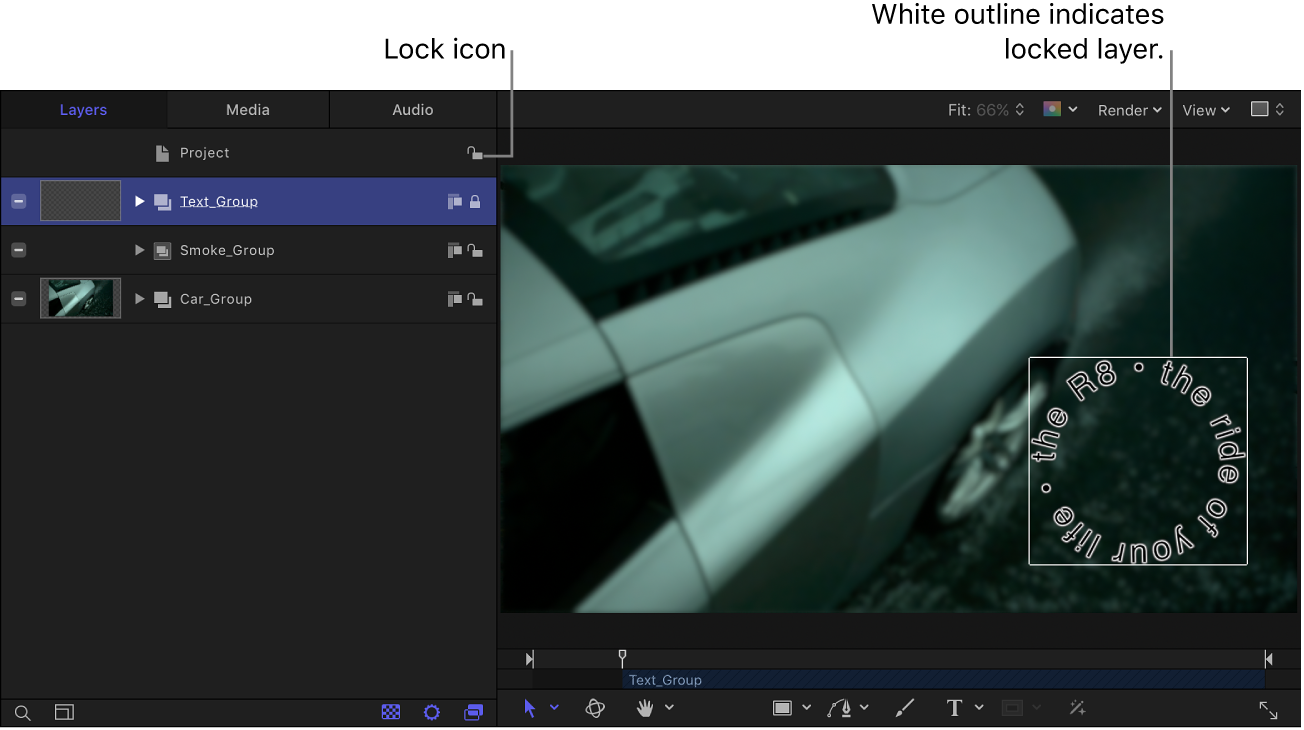Expand the Car_Group disclosure triangle

pos(139,299)
